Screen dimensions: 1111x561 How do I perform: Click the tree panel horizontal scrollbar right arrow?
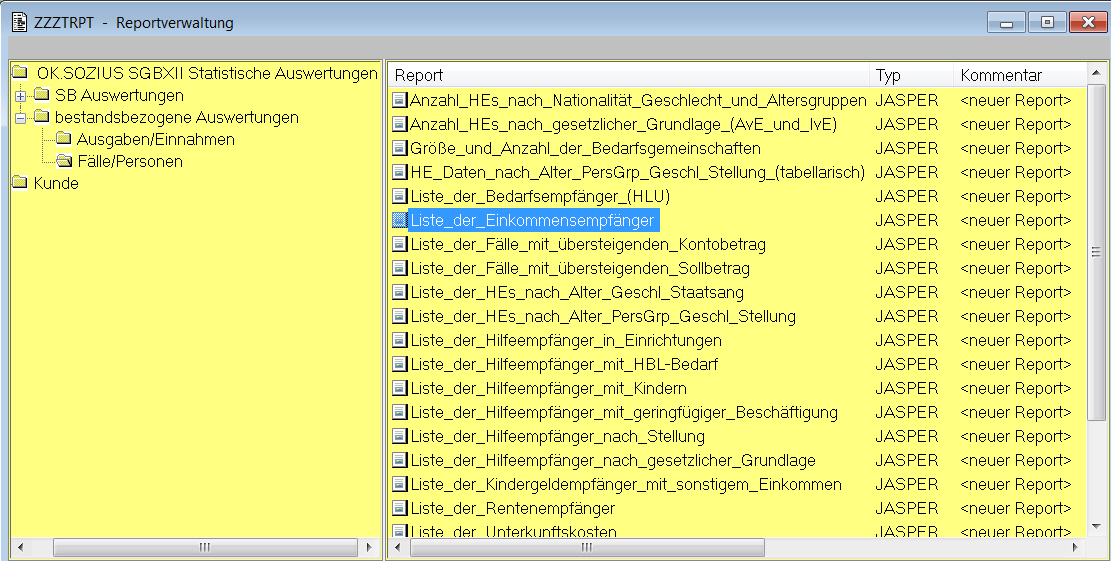point(367,547)
